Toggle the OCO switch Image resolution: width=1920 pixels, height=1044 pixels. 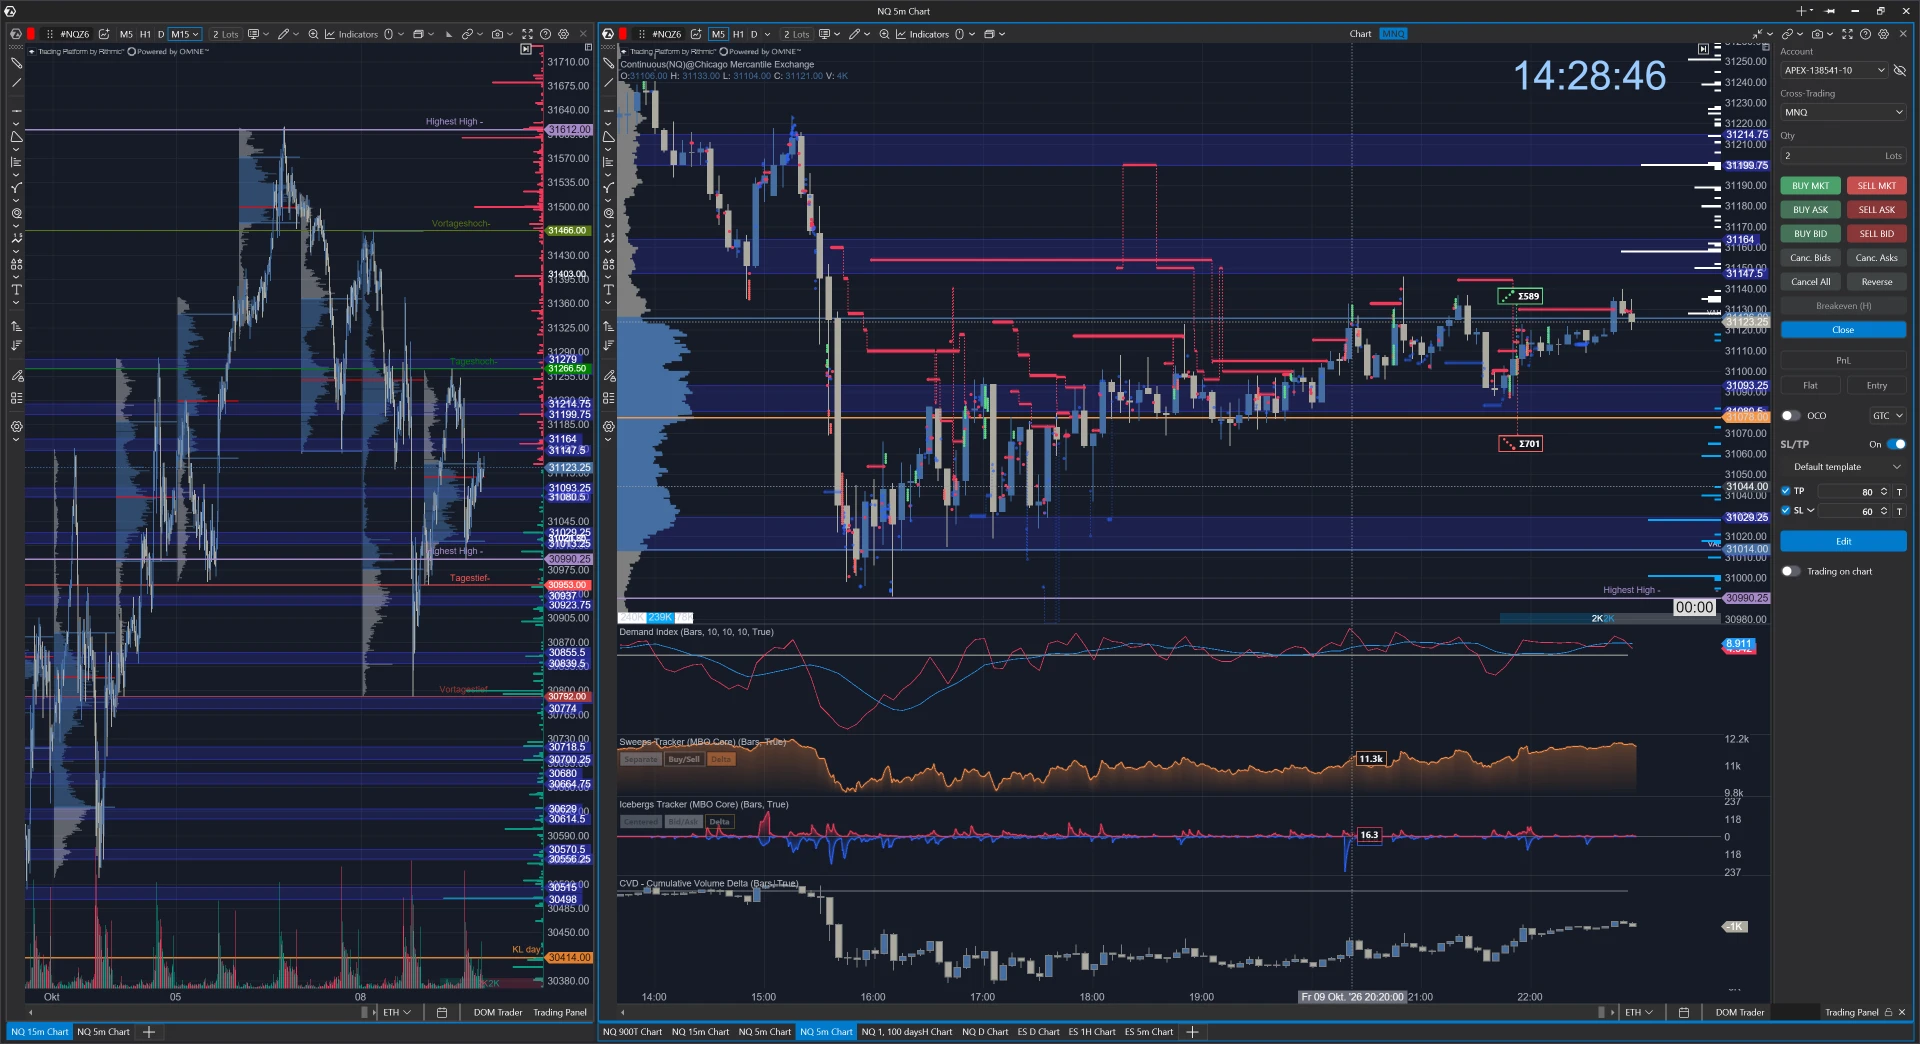tap(1791, 415)
